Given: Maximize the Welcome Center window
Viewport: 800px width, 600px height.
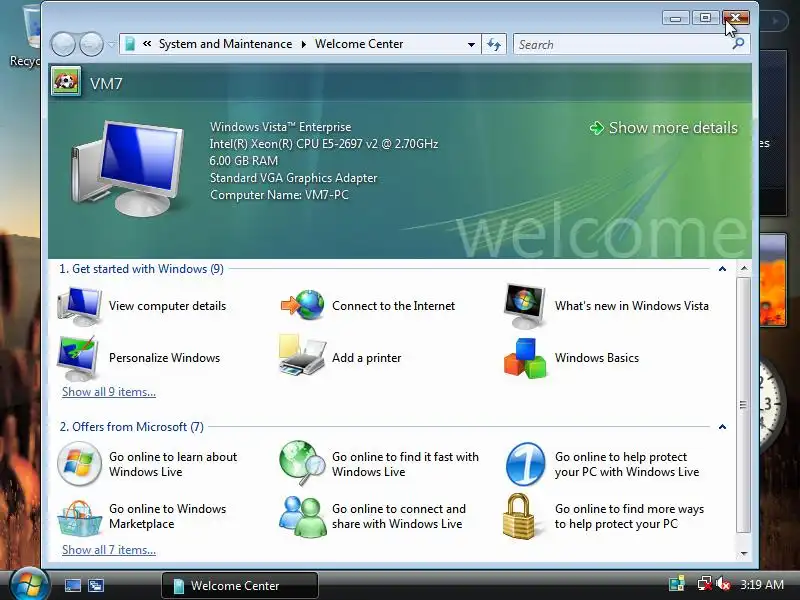Looking at the screenshot, I should tap(705, 18).
